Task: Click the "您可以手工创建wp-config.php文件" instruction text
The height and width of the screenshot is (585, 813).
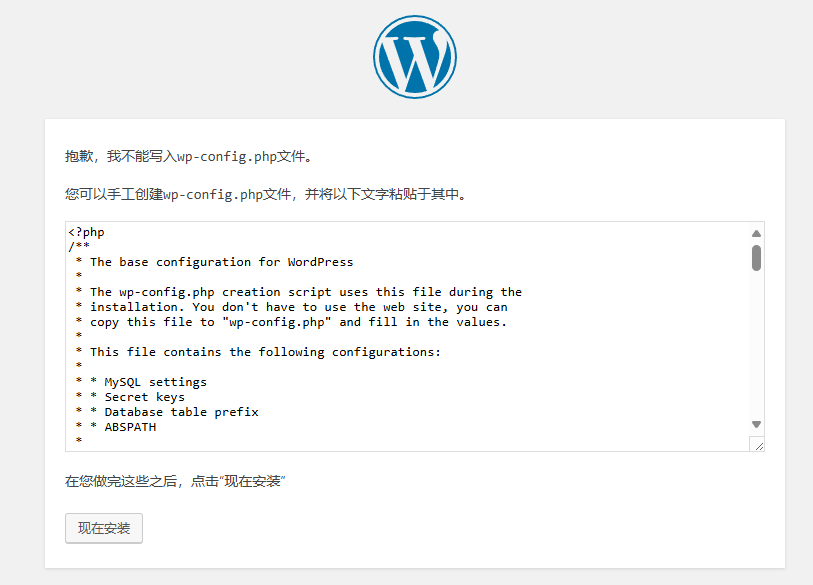Action: [265, 194]
